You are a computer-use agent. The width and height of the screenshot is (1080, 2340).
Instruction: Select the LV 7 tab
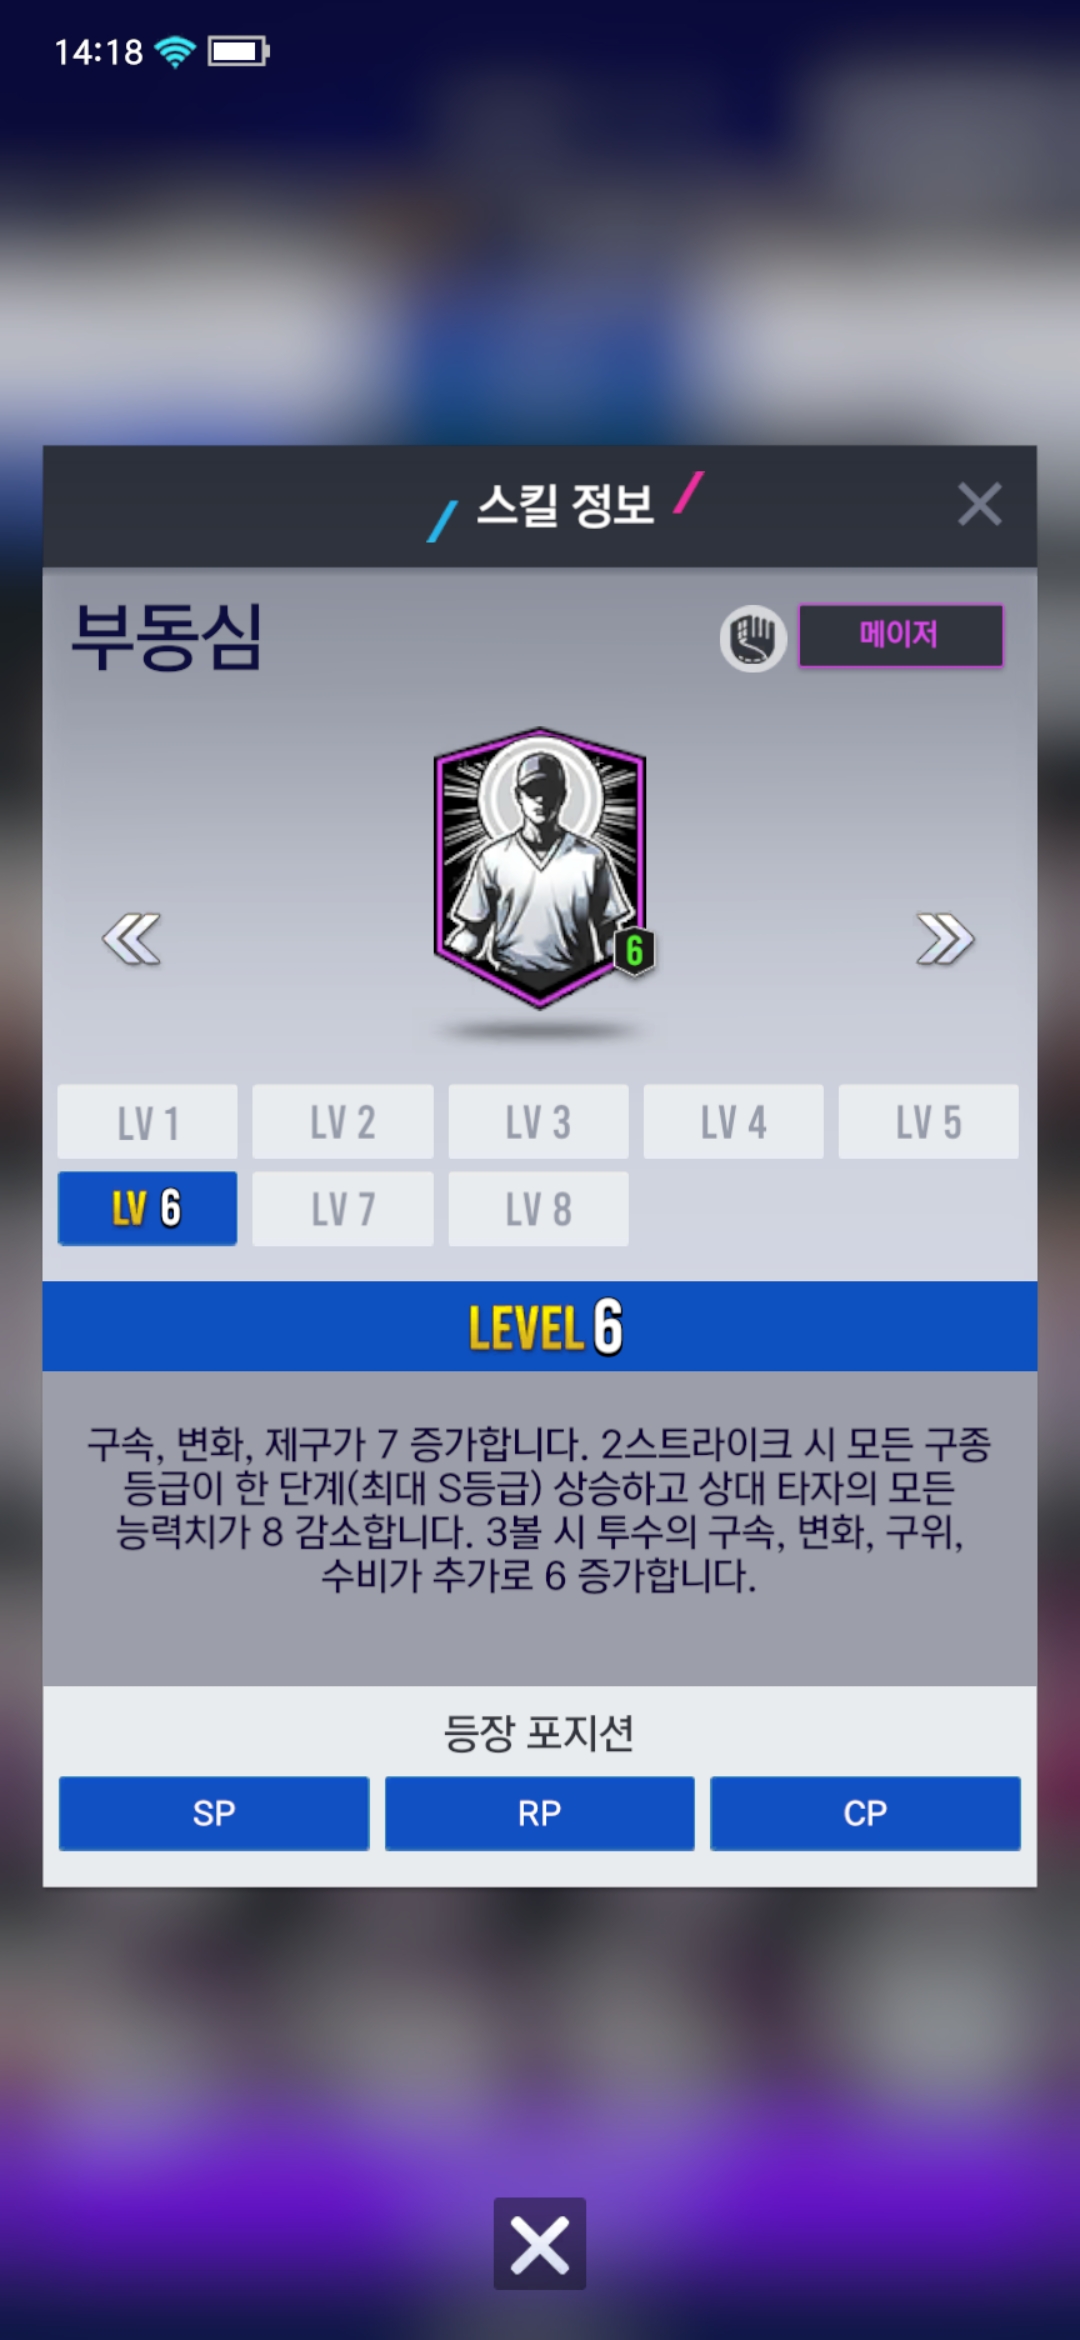point(343,1209)
